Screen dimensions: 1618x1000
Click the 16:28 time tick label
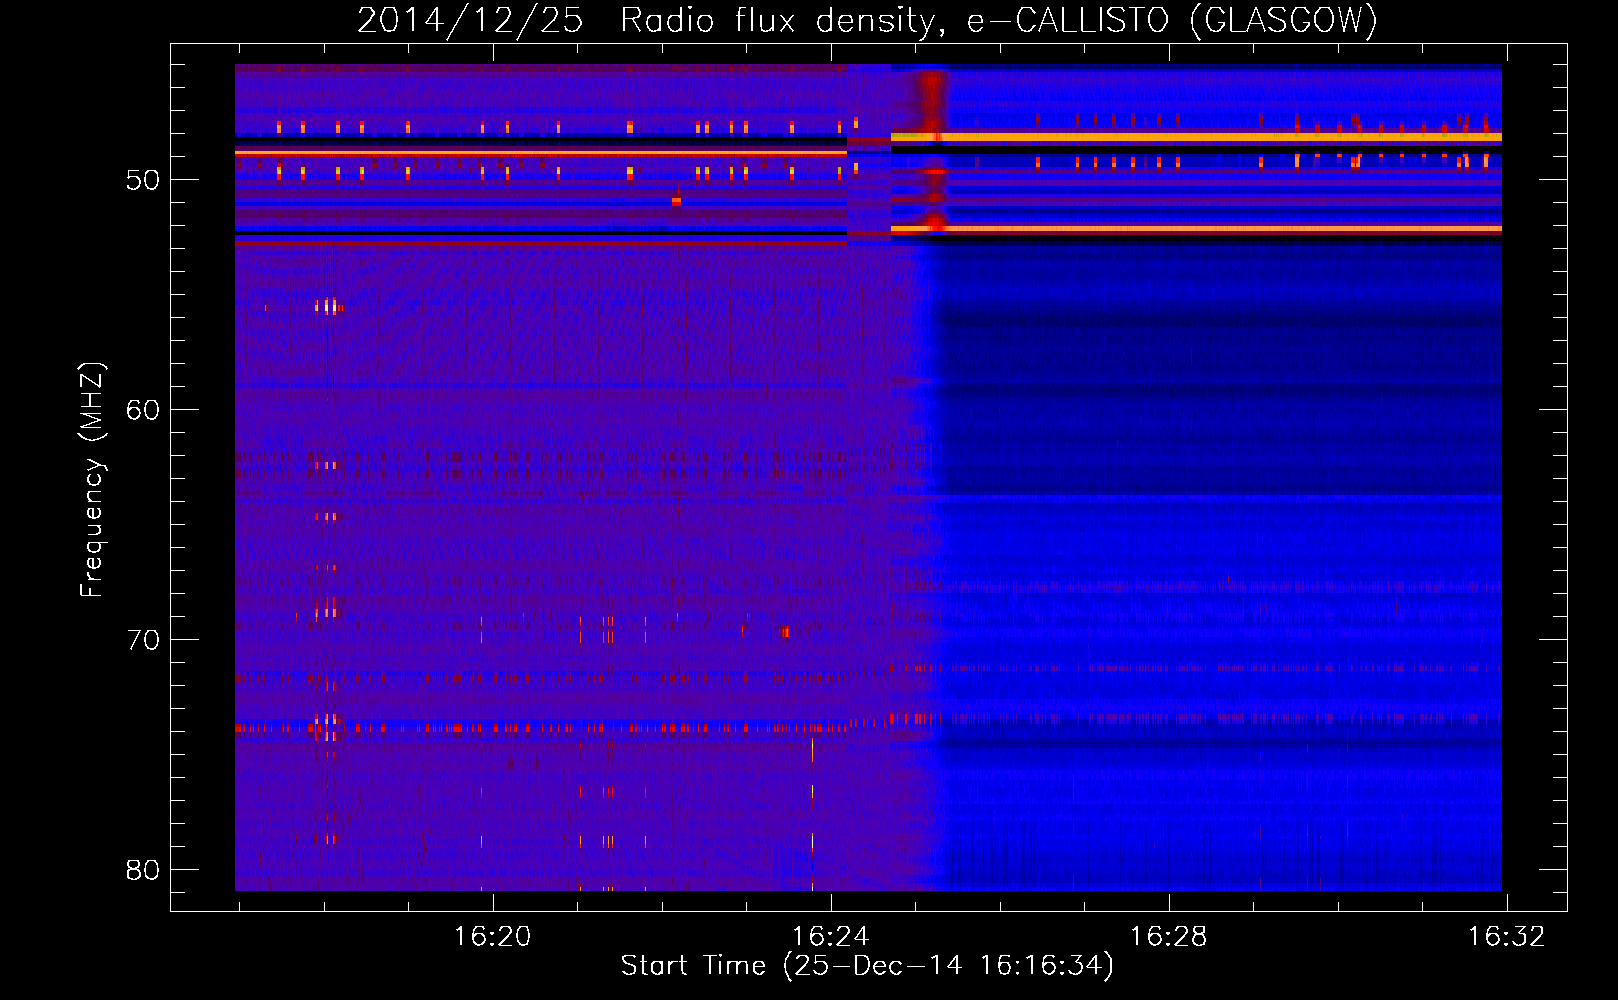click(x=1168, y=937)
